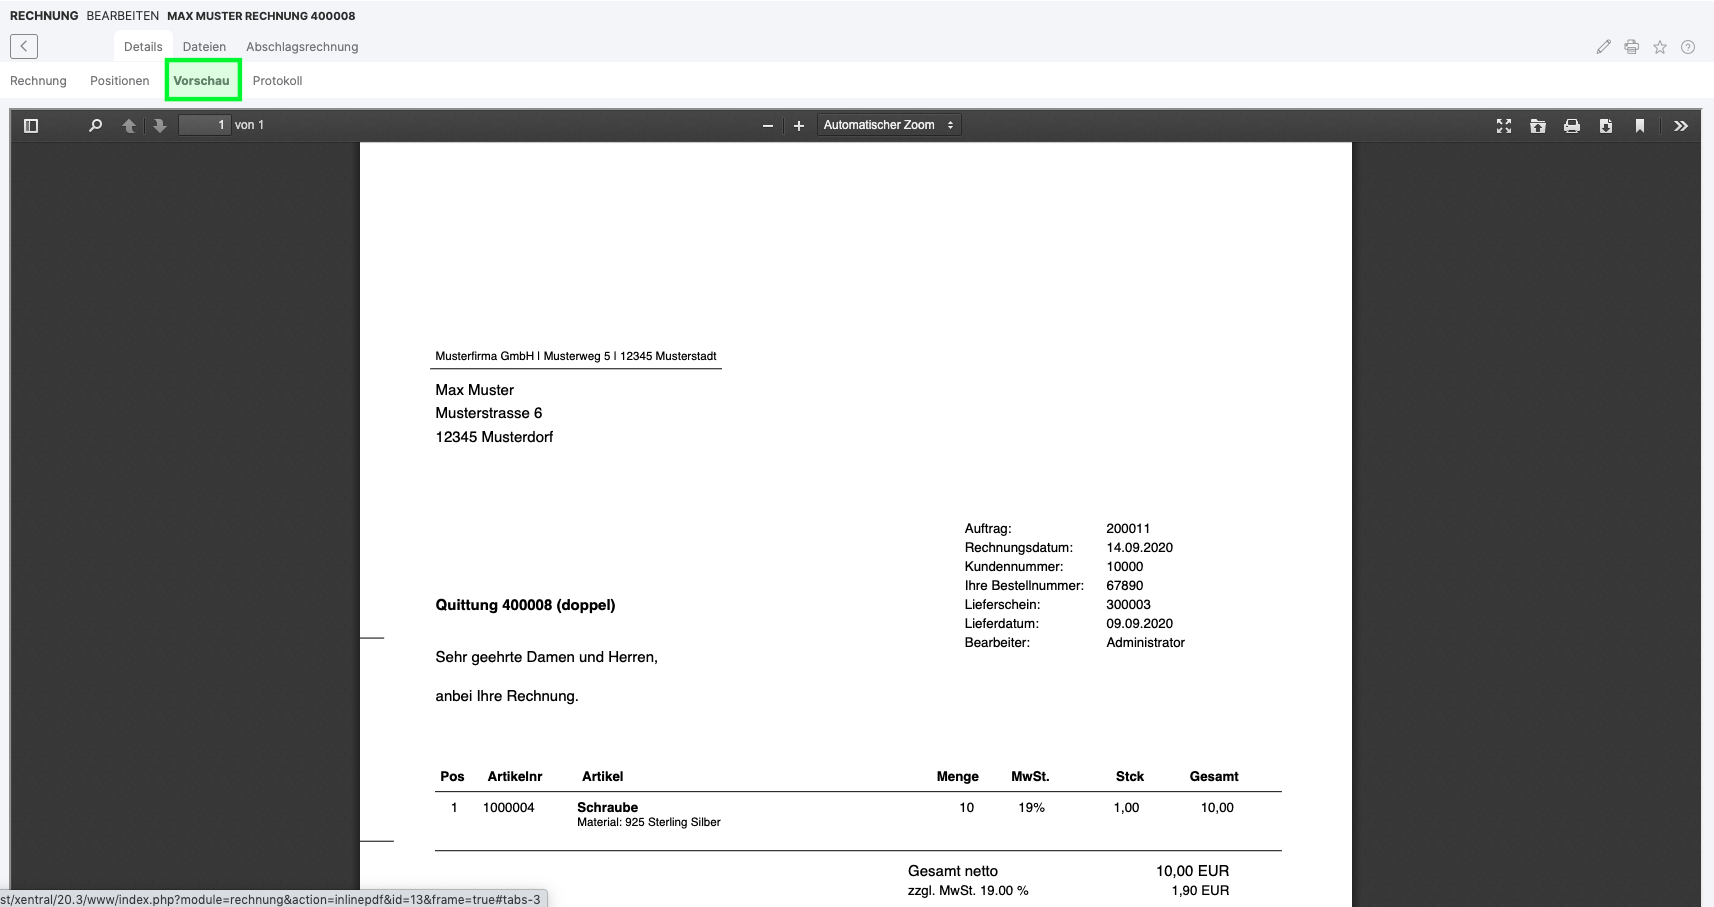Download the PDF document
Image resolution: width=1714 pixels, height=907 pixels.
[x=1606, y=126]
